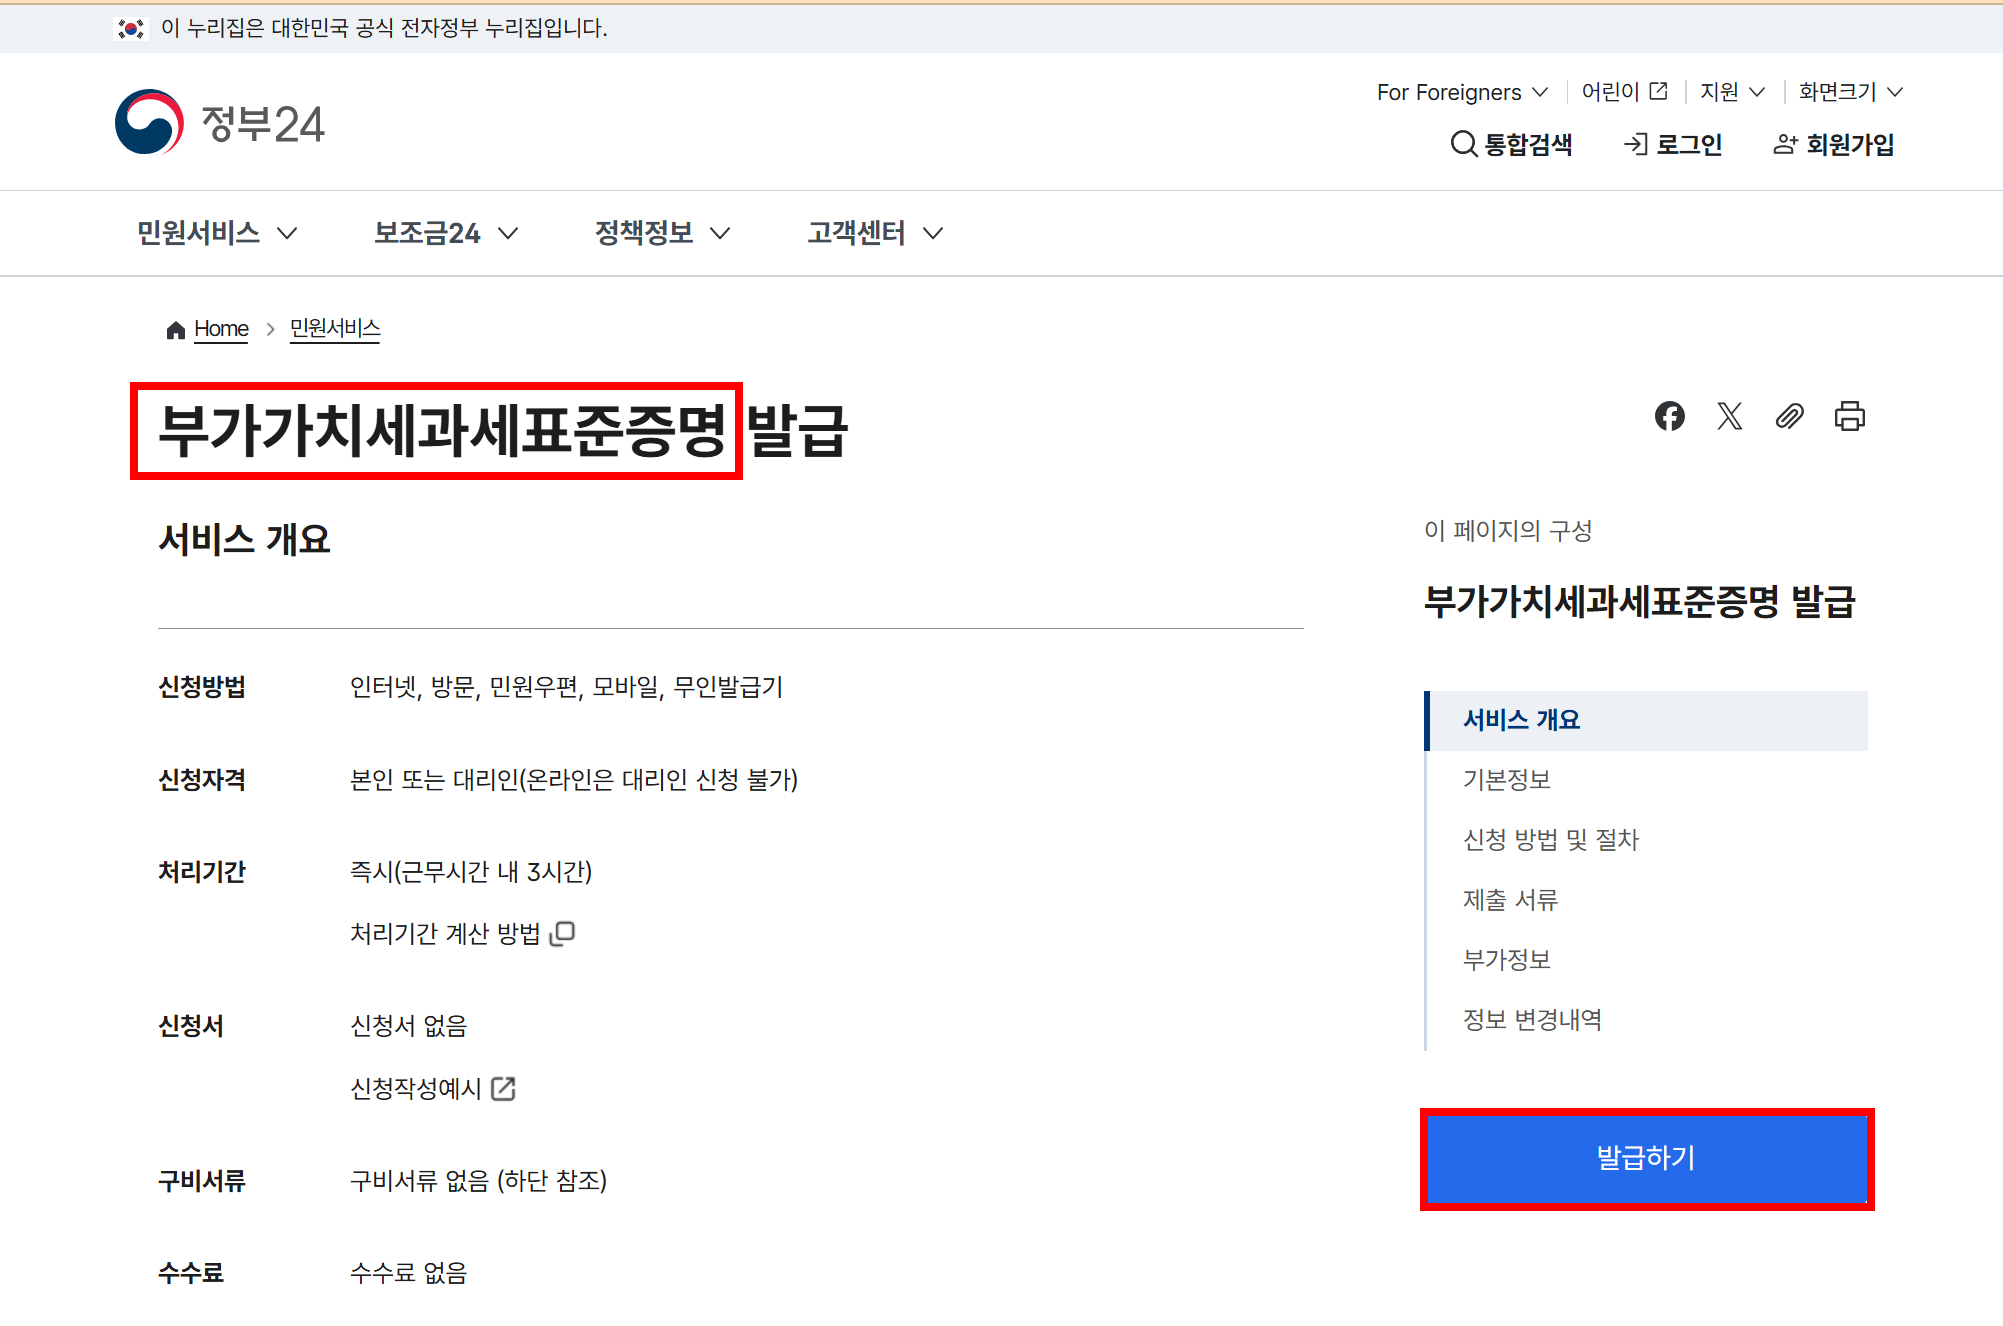Share page via X icon

[1729, 416]
